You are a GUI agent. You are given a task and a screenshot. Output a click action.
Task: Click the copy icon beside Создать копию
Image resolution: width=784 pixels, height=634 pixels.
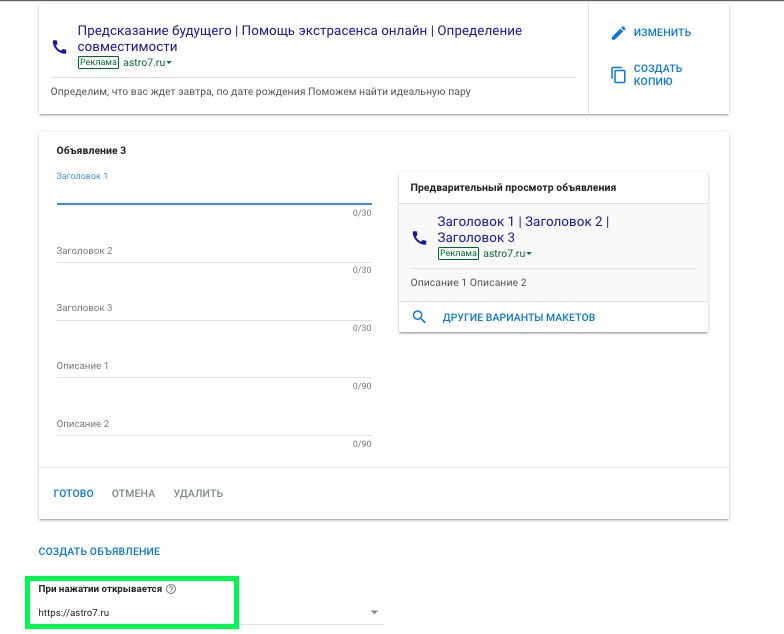click(618, 75)
